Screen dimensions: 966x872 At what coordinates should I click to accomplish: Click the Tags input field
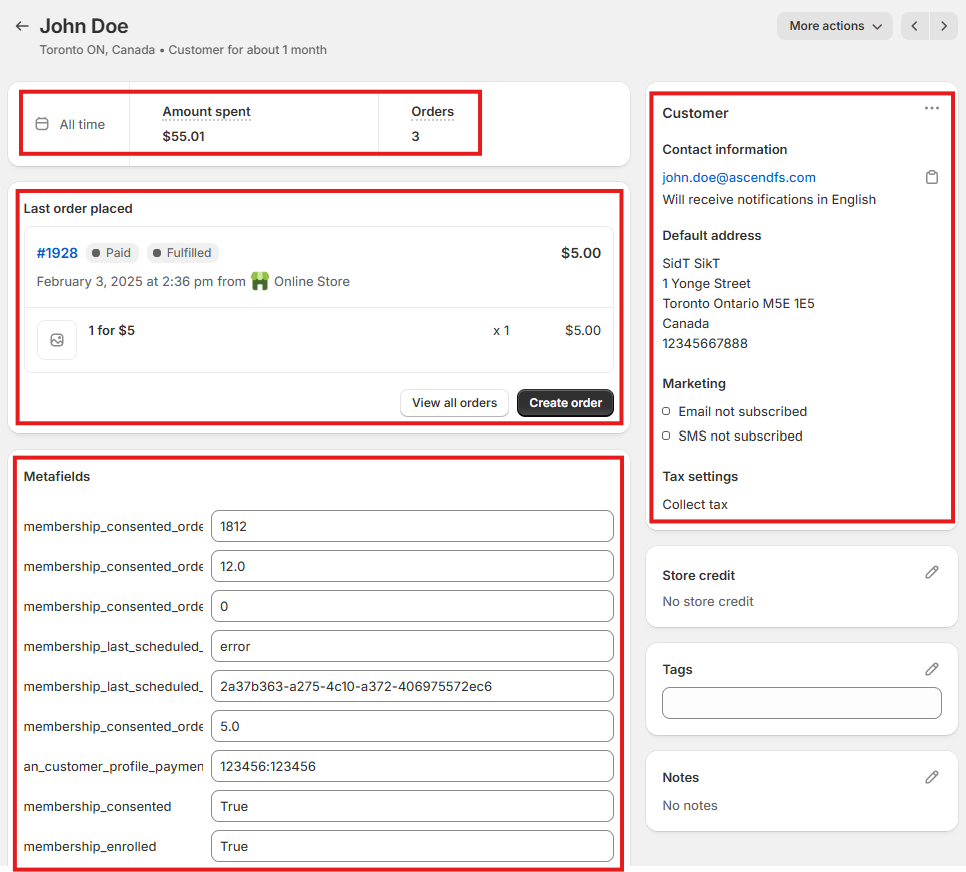(x=801, y=703)
